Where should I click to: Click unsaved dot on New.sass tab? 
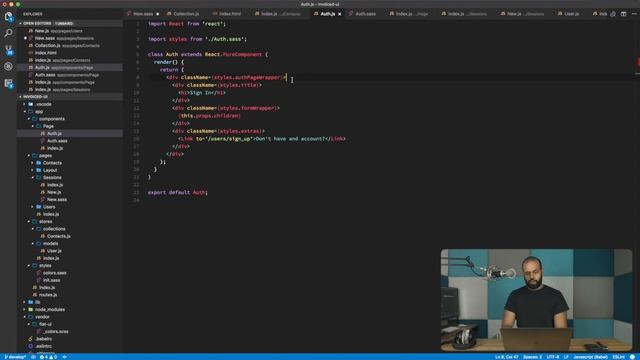(x=158, y=14)
